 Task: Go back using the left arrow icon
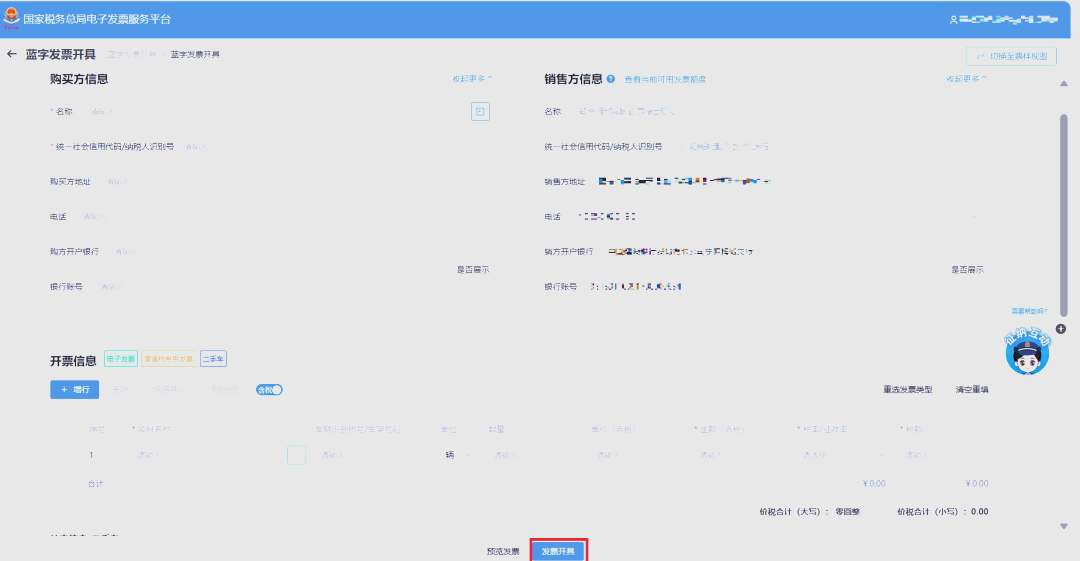[12, 54]
